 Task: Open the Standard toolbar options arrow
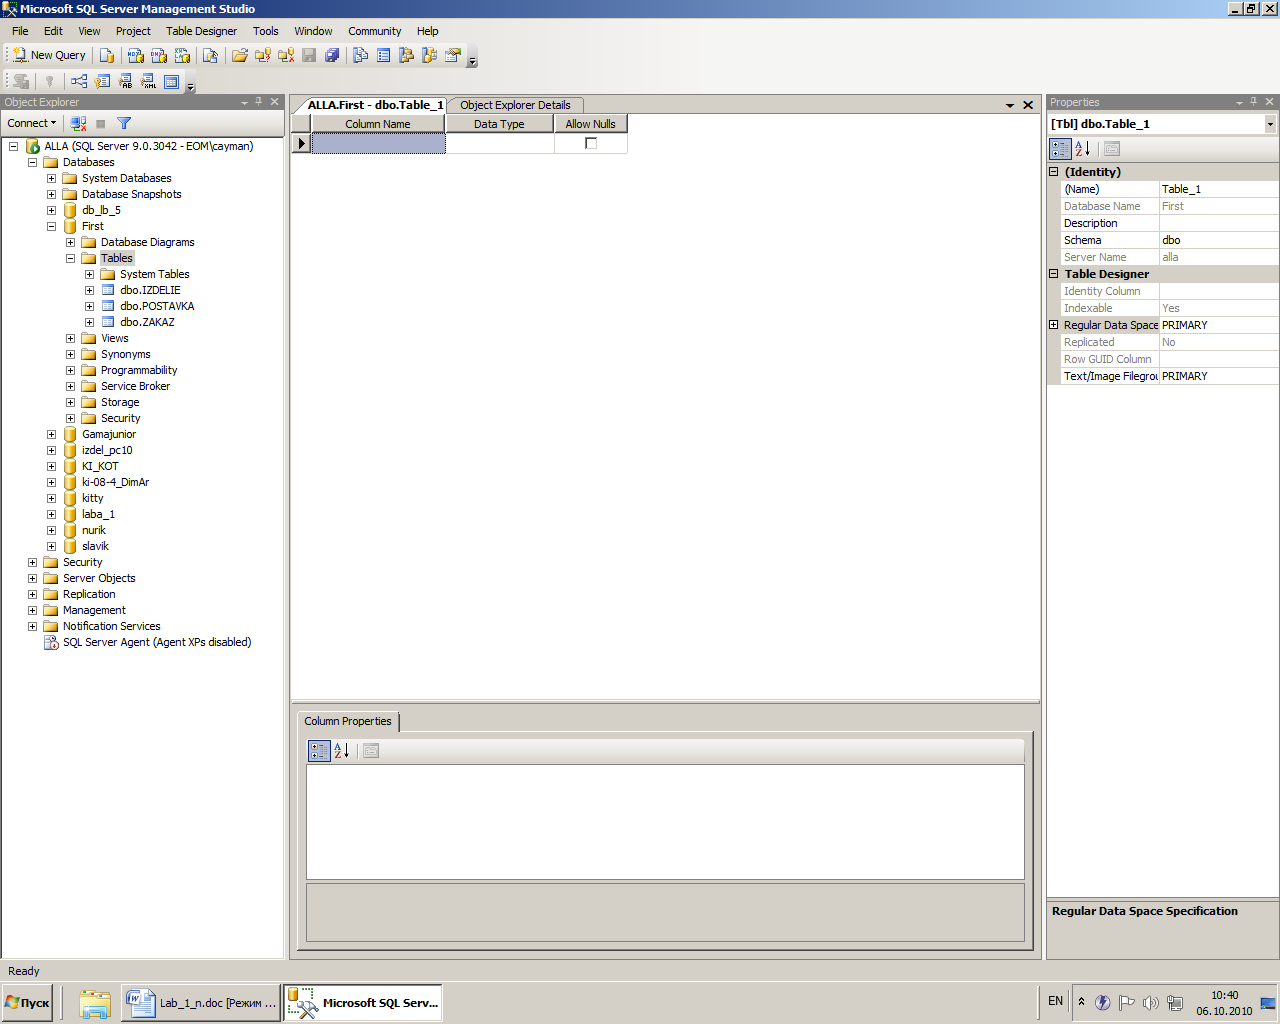click(472, 58)
